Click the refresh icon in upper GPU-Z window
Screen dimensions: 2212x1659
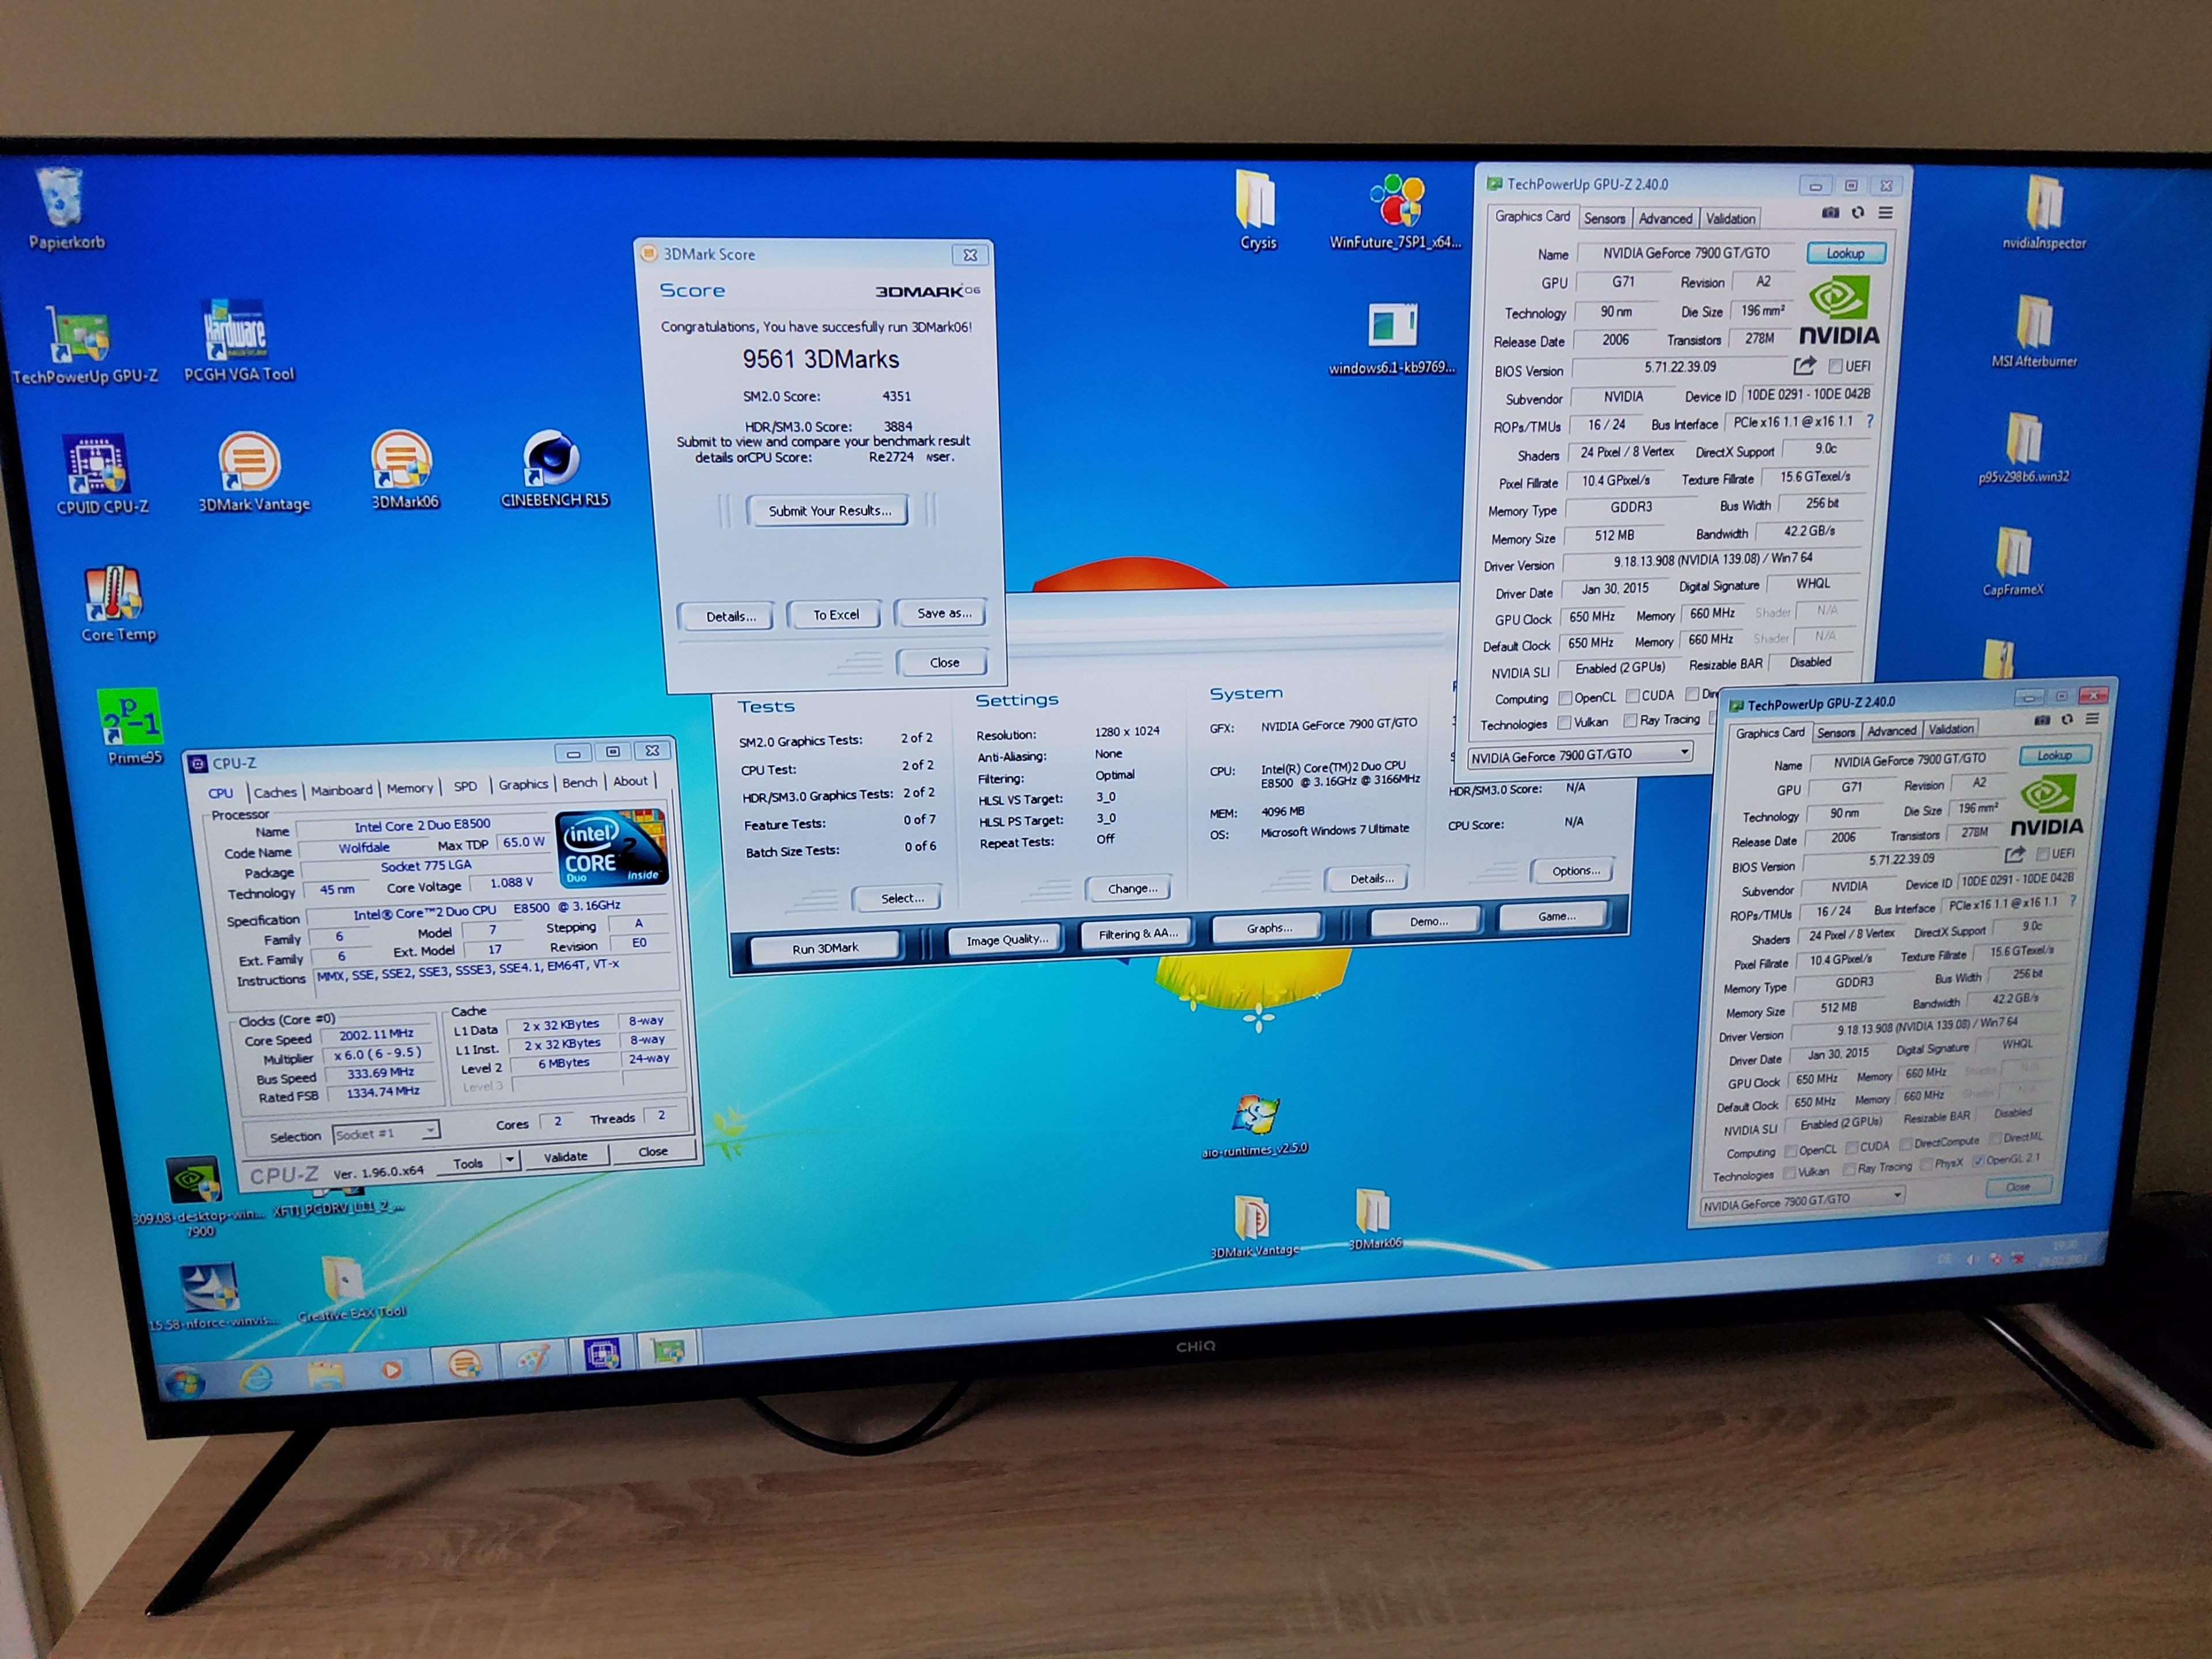tap(1858, 213)
